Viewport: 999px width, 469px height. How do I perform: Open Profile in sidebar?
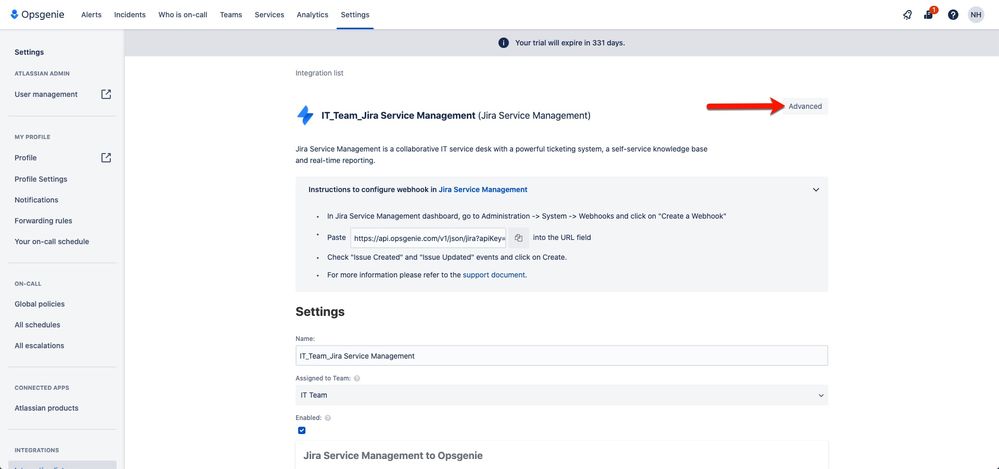25,157
